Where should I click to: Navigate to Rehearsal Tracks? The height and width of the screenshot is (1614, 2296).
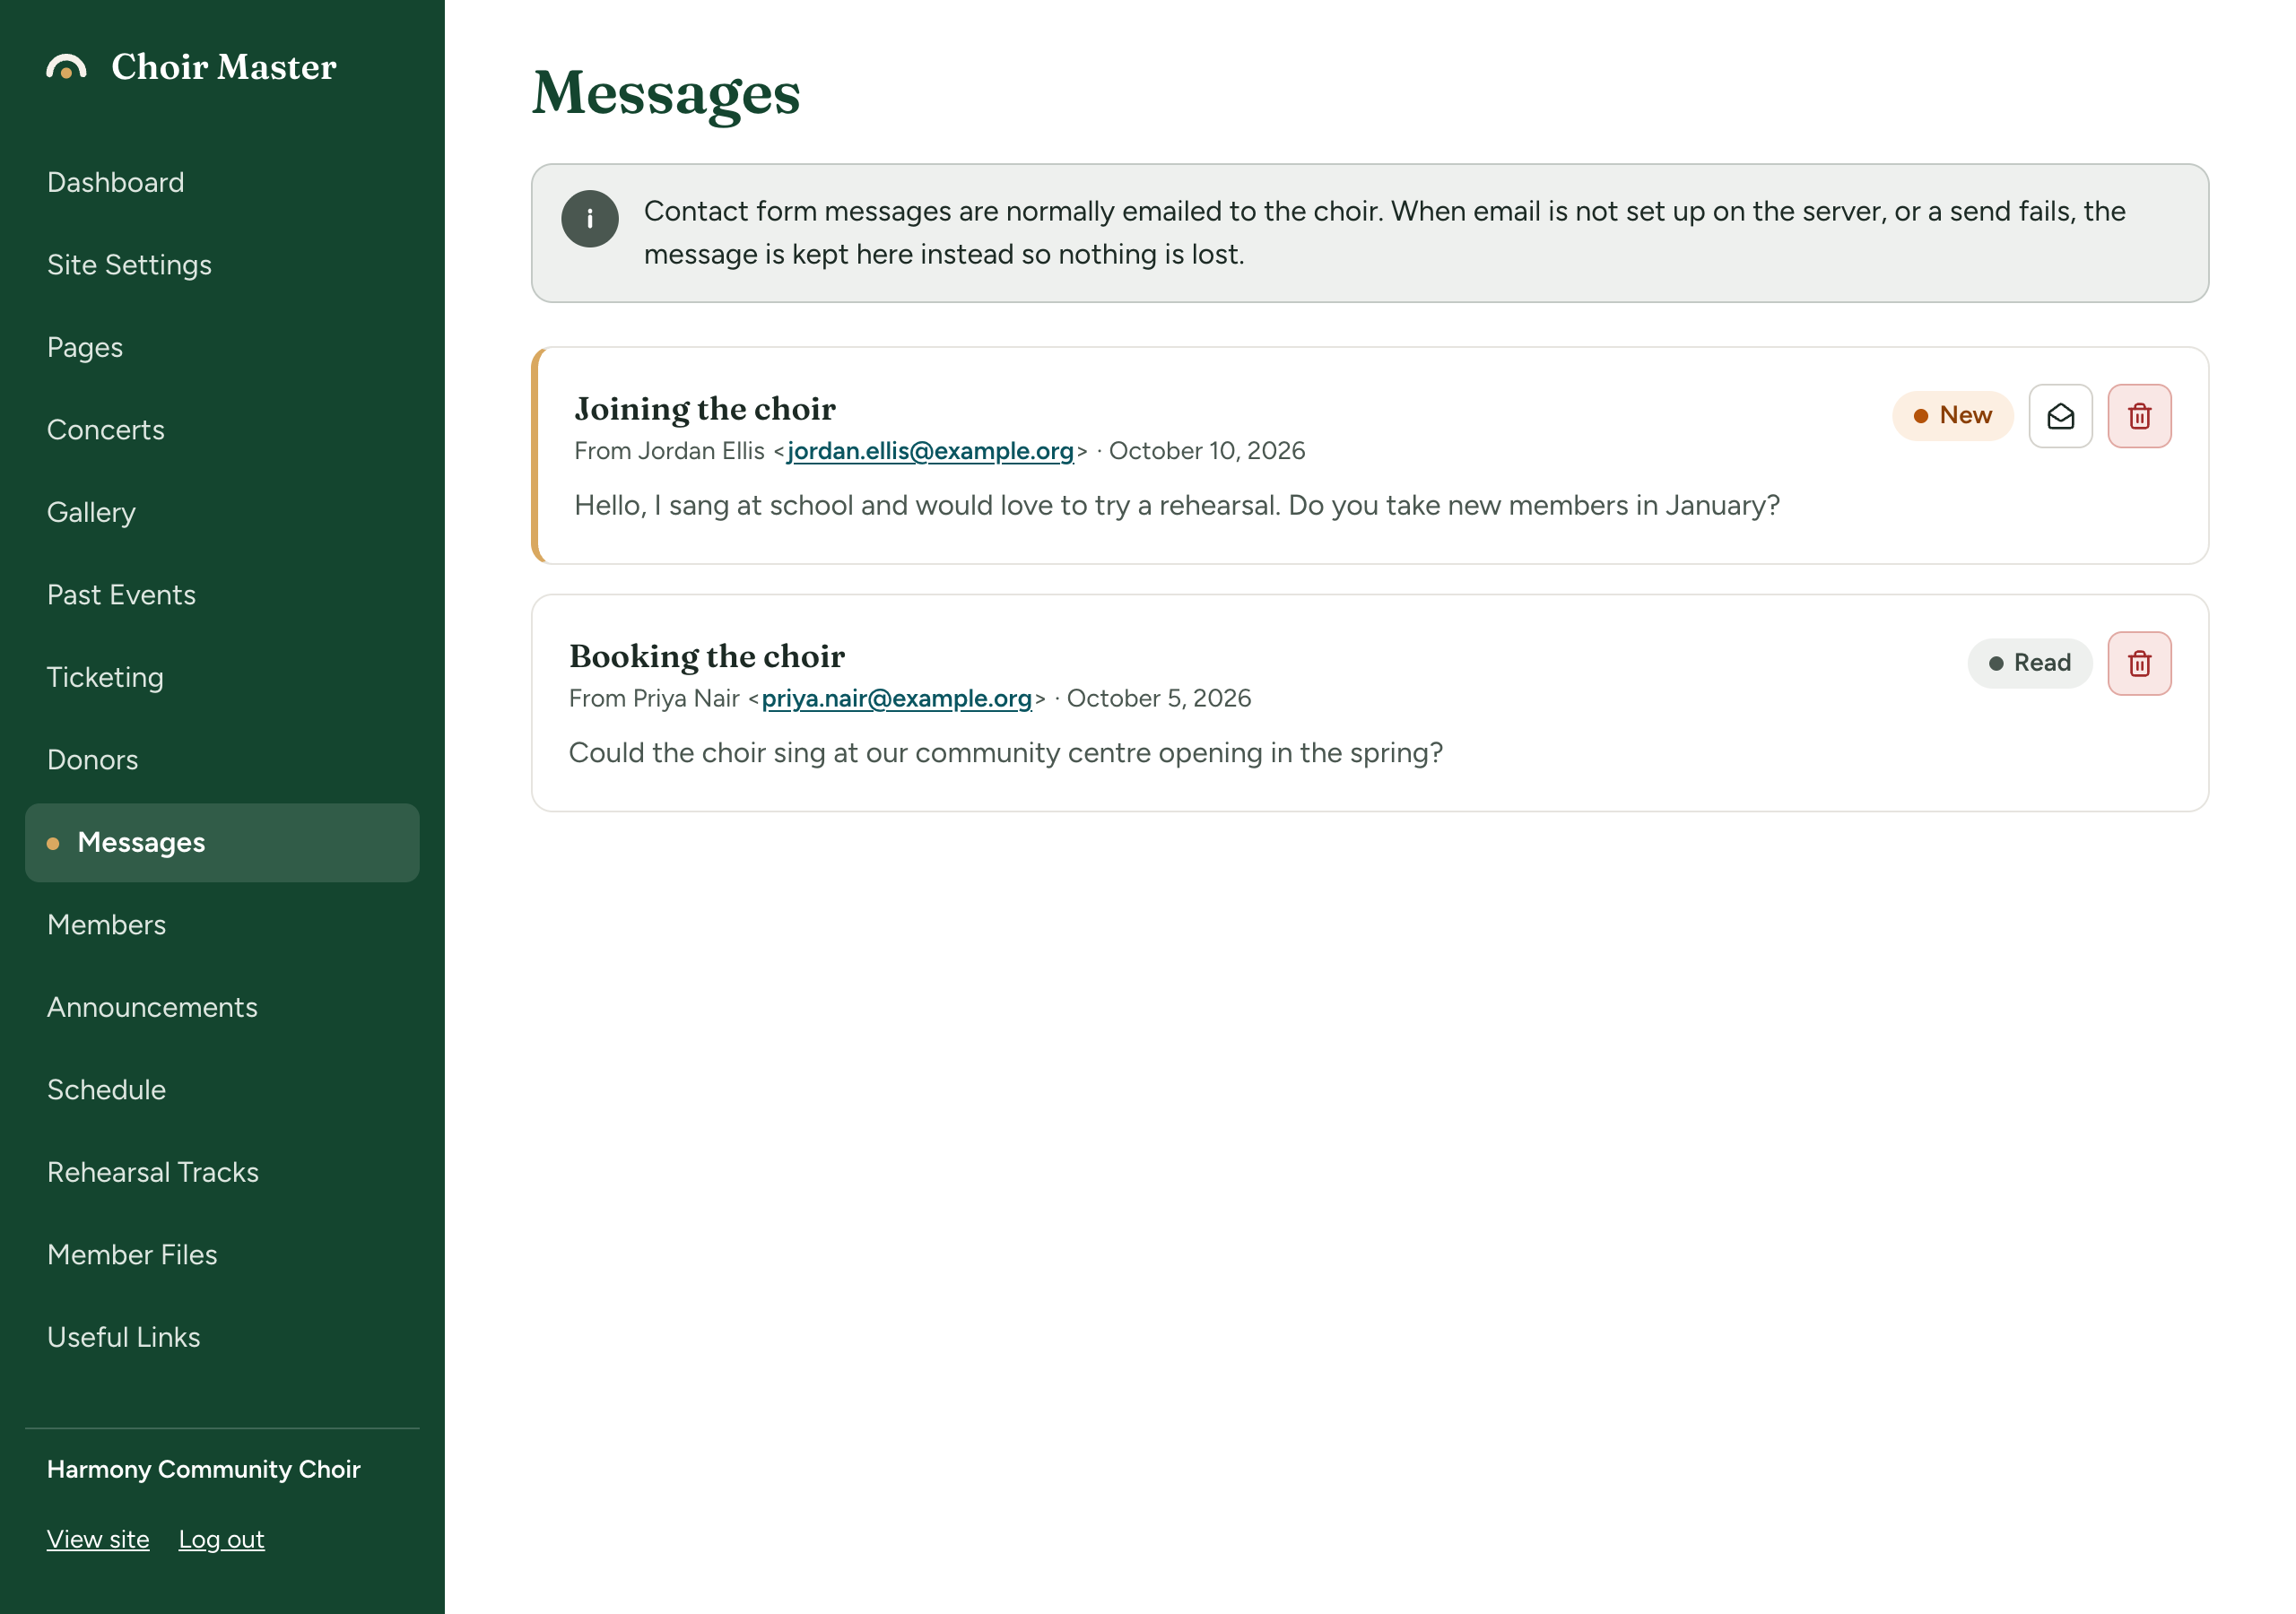[222, 1173]
